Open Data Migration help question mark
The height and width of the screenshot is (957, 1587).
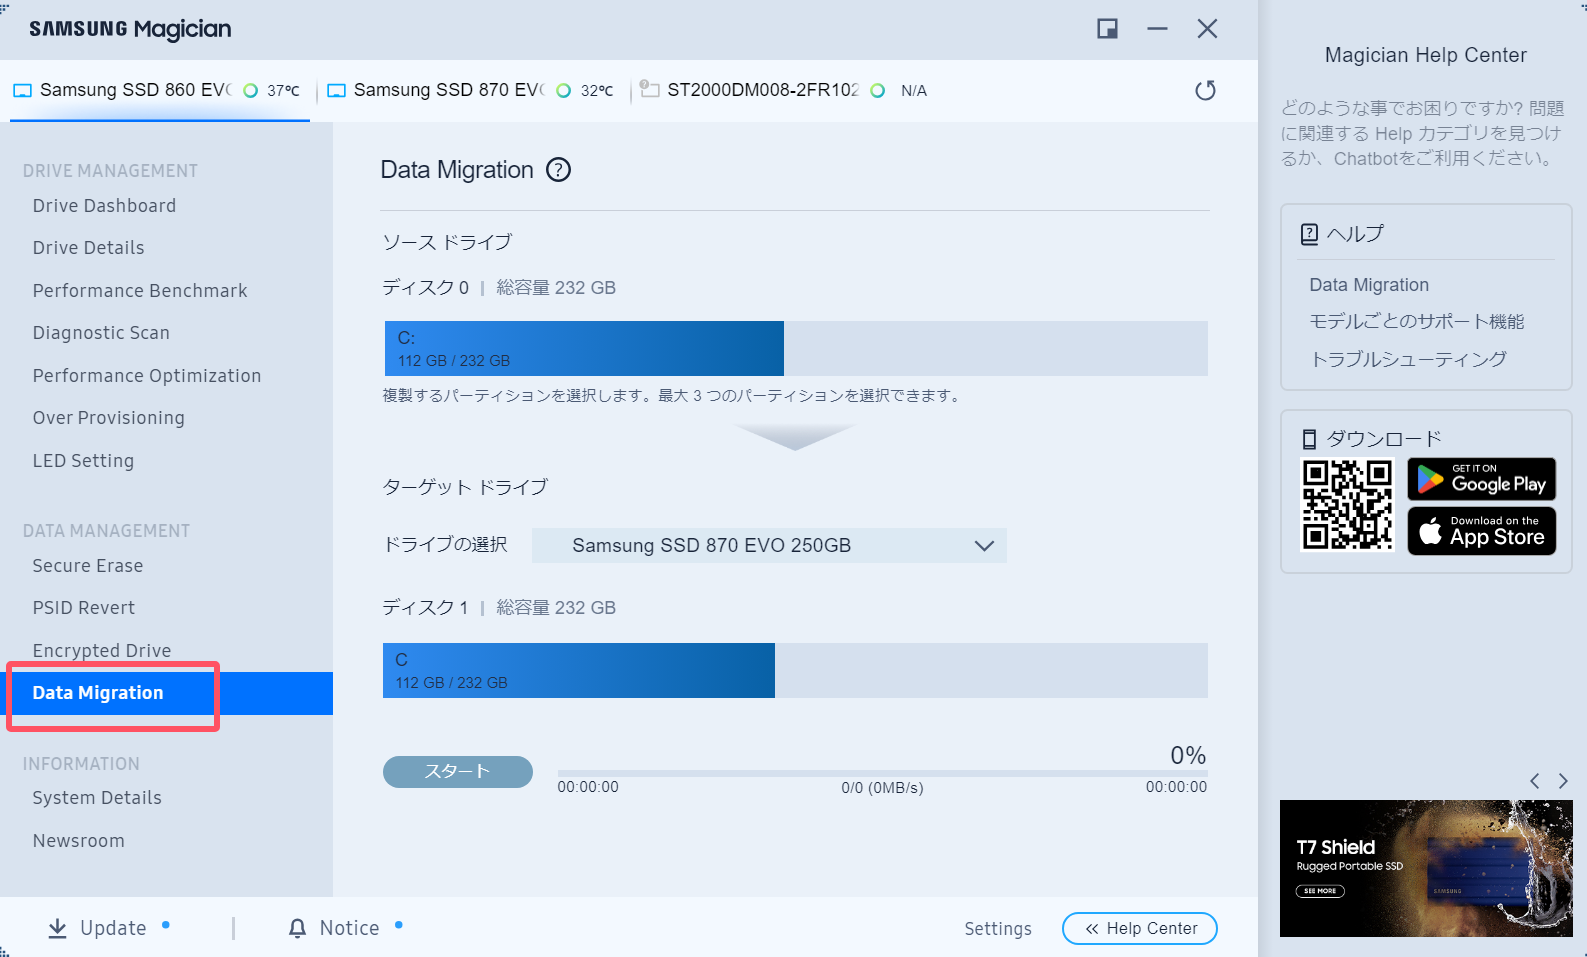point(558,170)
